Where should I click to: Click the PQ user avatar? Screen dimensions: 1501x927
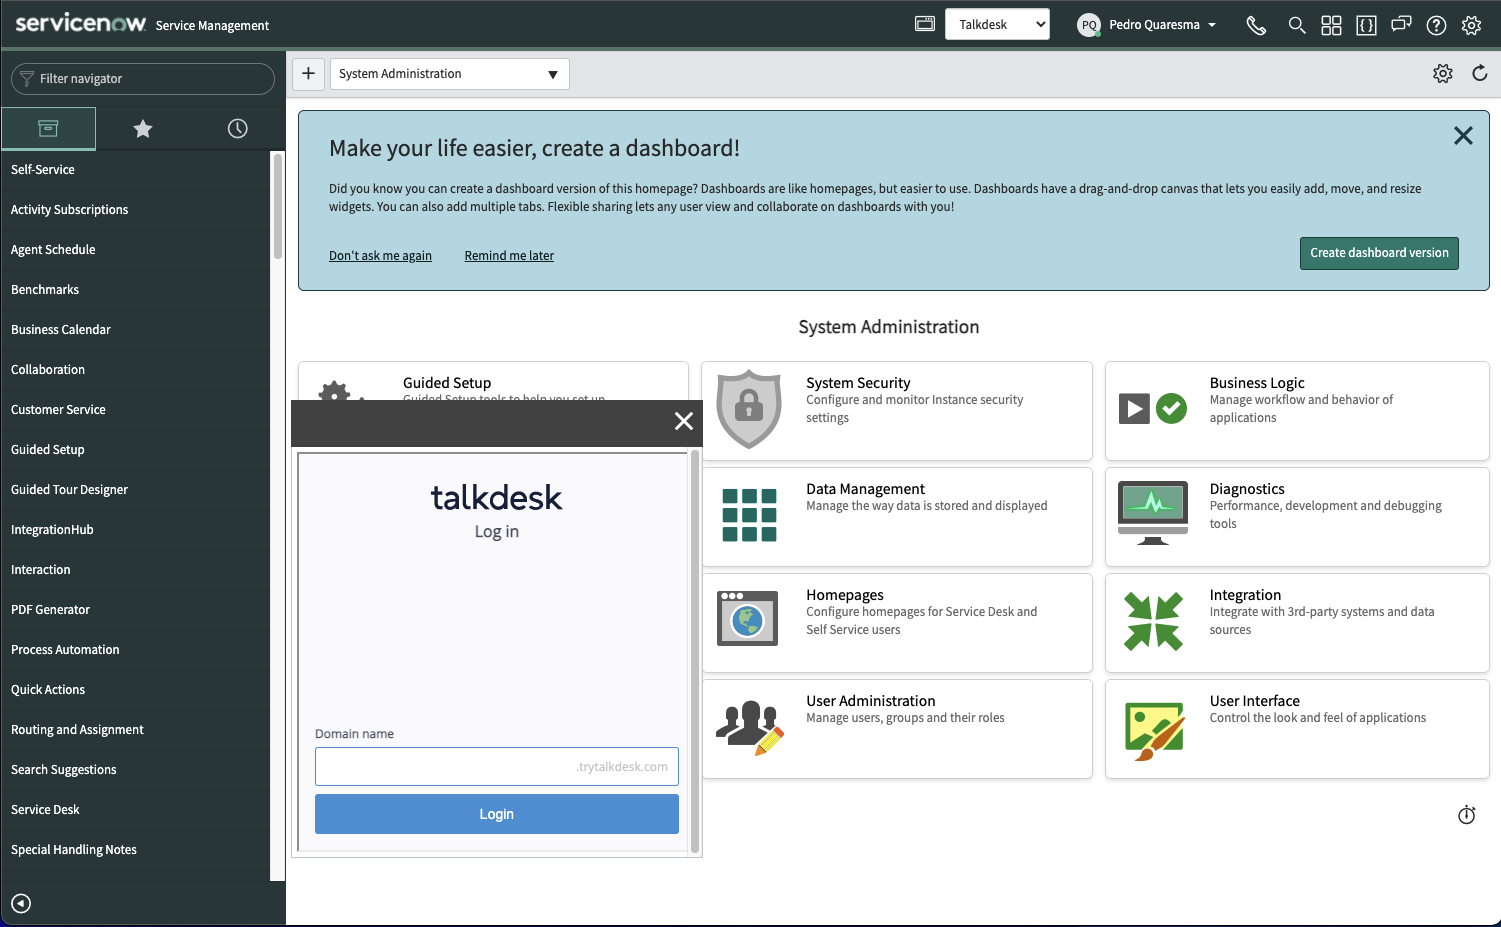coord(1088,25)
